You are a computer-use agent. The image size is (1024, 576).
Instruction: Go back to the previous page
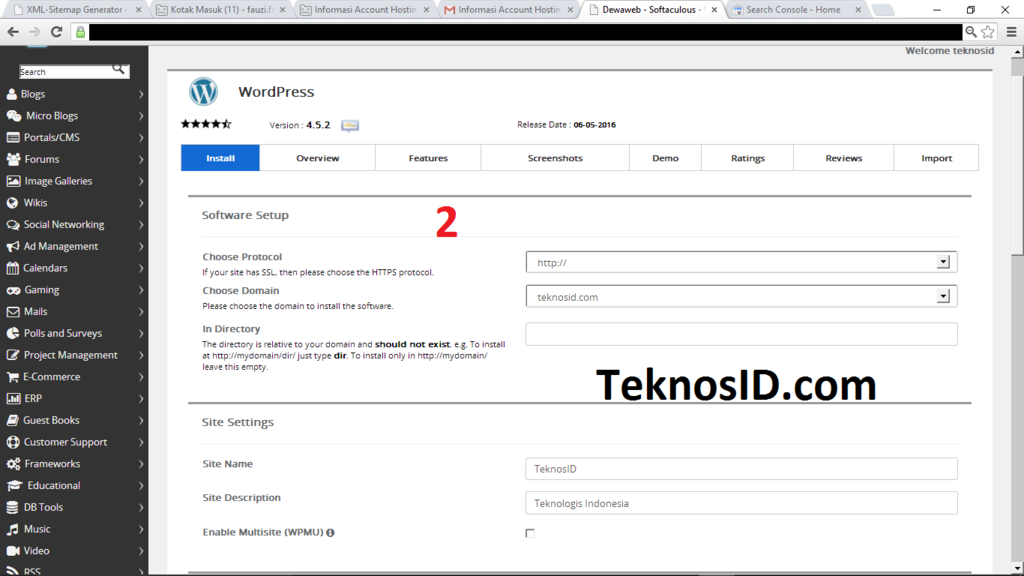[x=13, y=31]
